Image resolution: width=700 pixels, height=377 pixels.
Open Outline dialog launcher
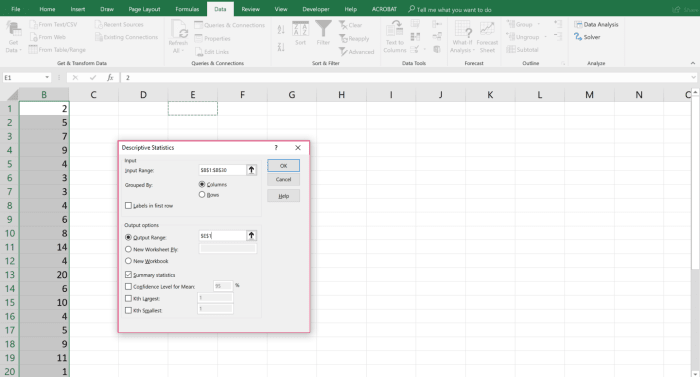(x=563, y=63)
